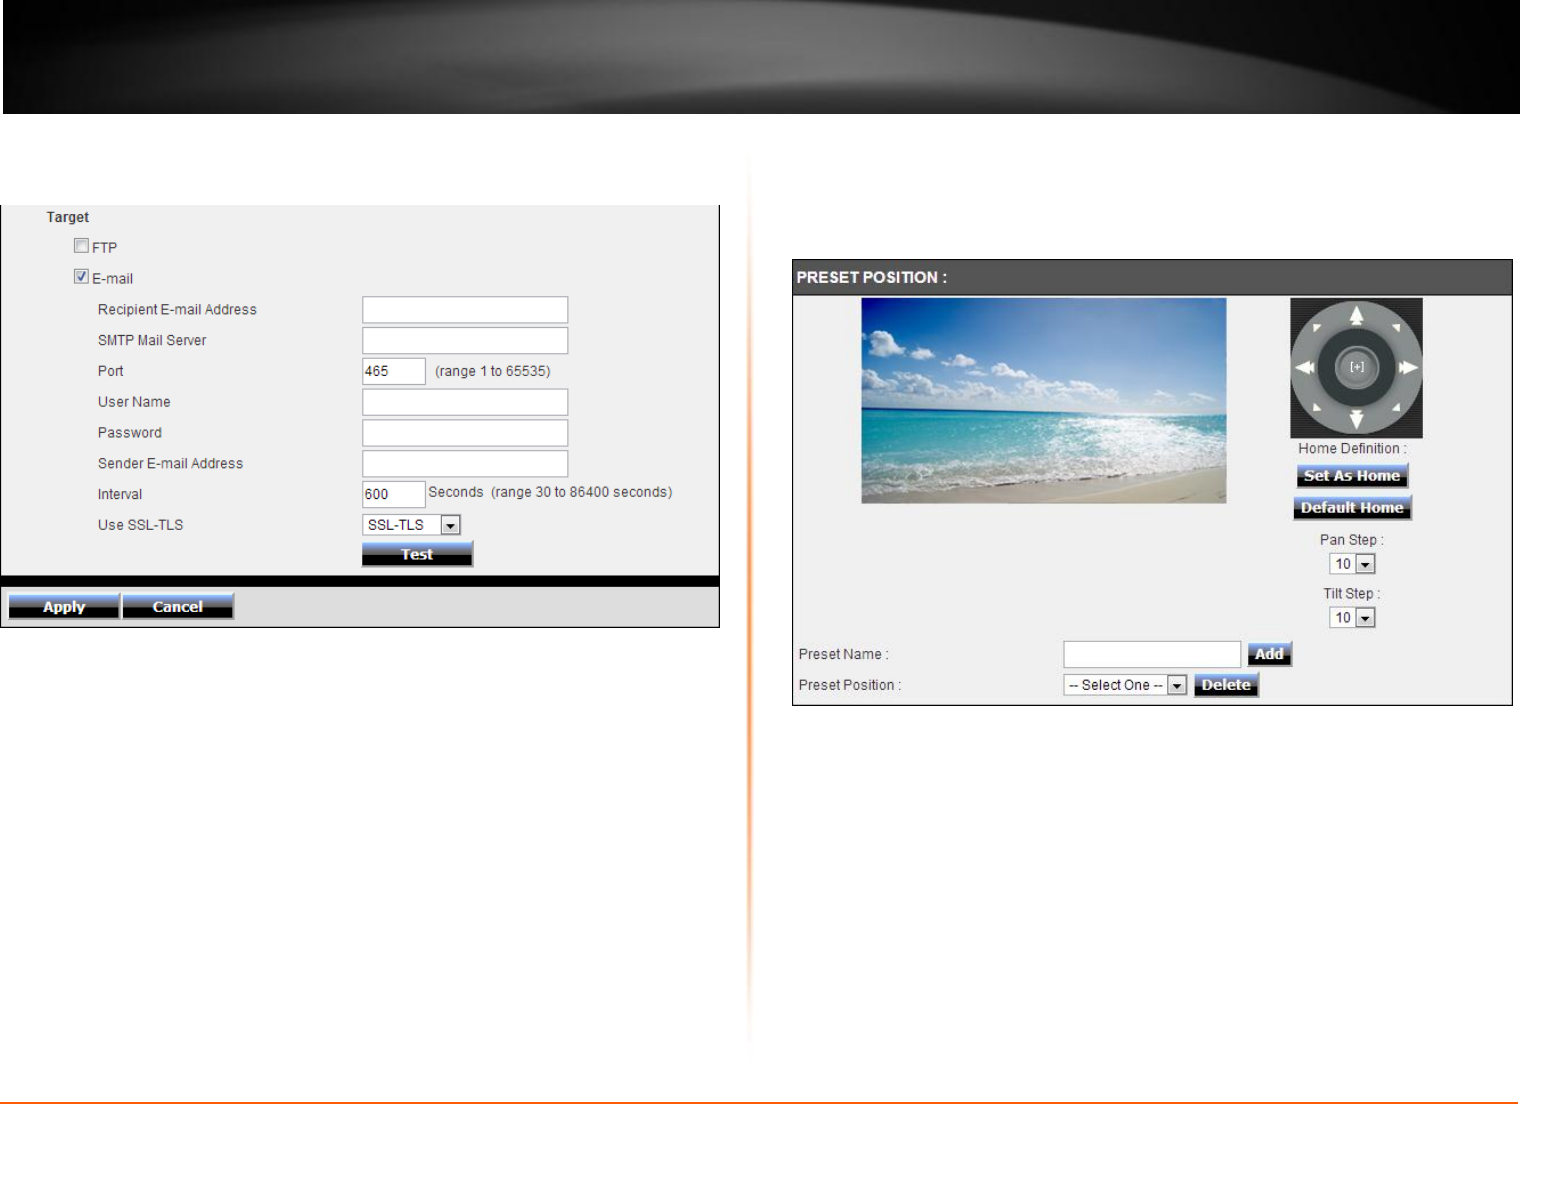The image size is (1548, 1200).
Task: Click Set As Home button
Action: tap(1352, 476)
